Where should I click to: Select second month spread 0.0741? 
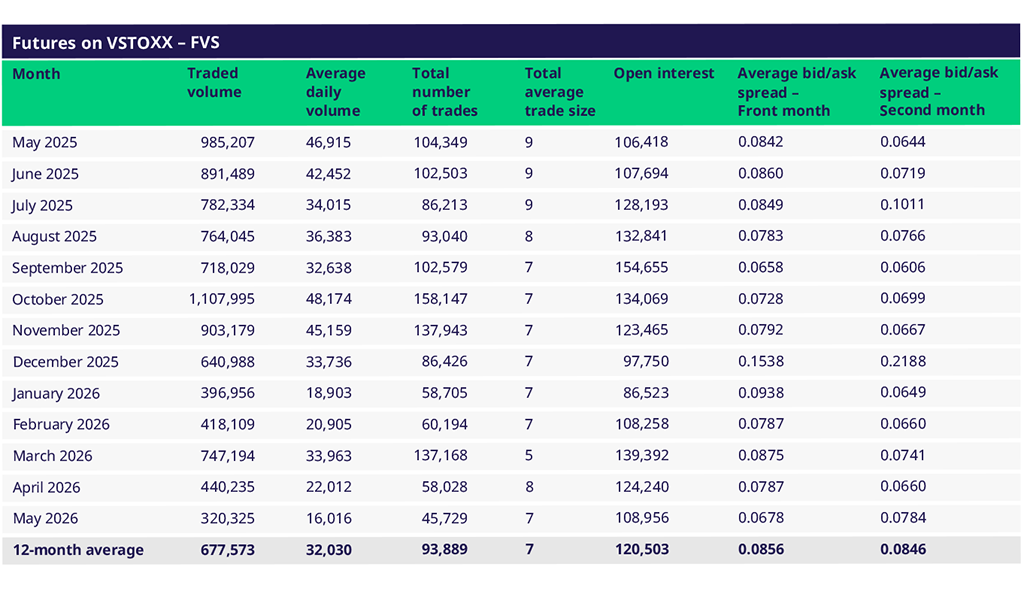pos(903,455)
